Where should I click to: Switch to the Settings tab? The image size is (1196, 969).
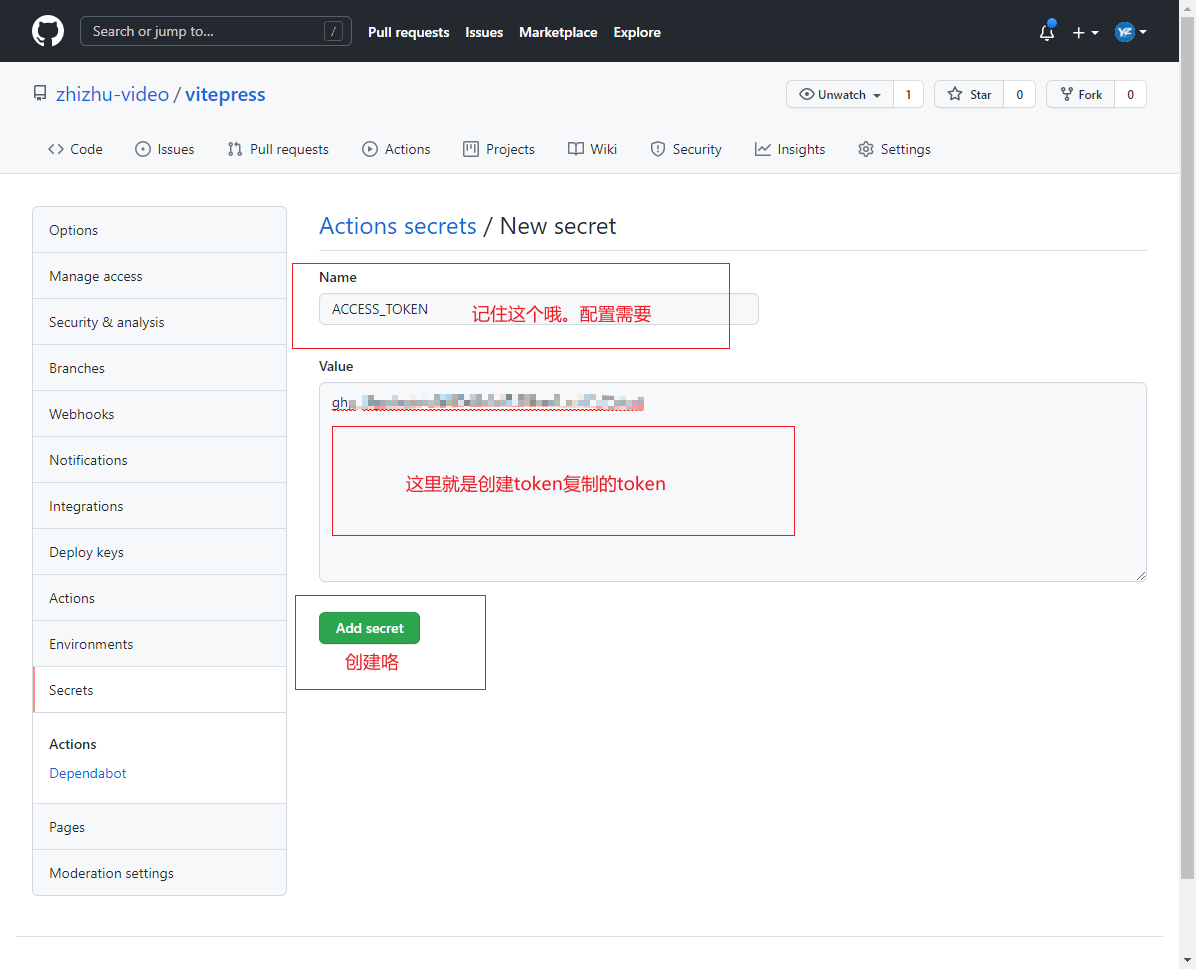pyautogui.click(x=894, y=149)
